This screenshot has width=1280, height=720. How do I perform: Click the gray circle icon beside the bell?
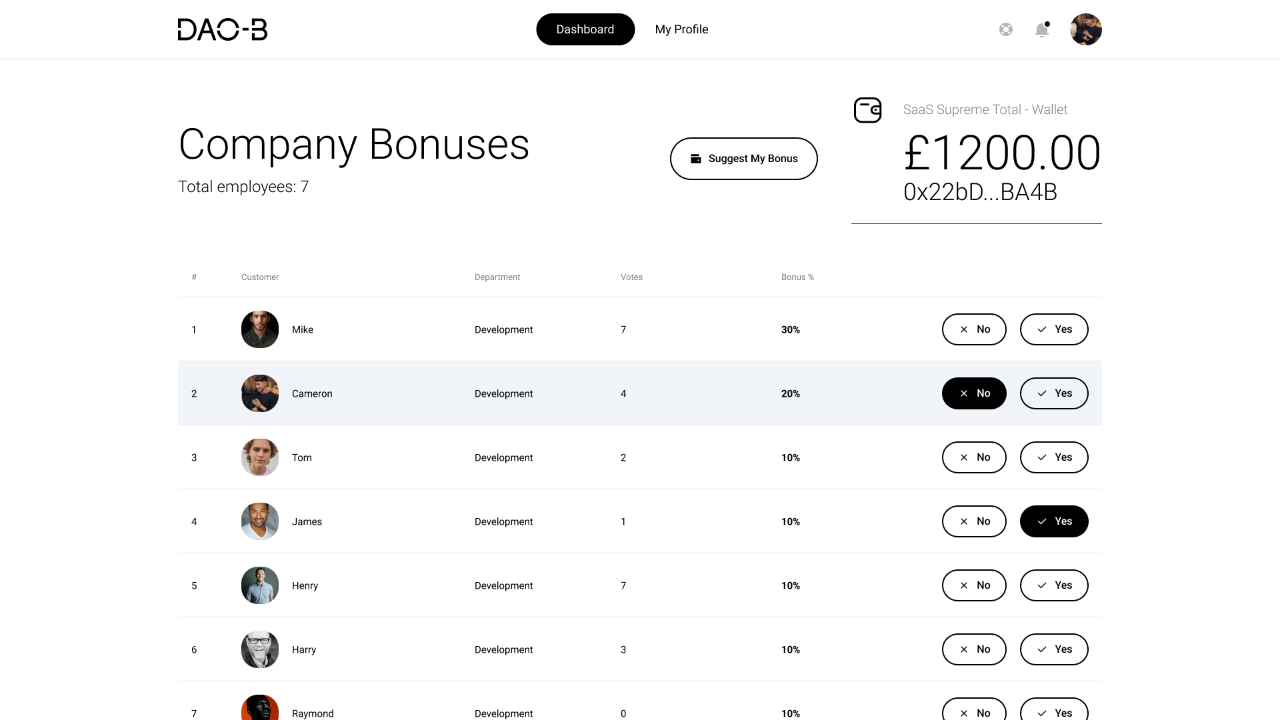(x=1006, y=29)
